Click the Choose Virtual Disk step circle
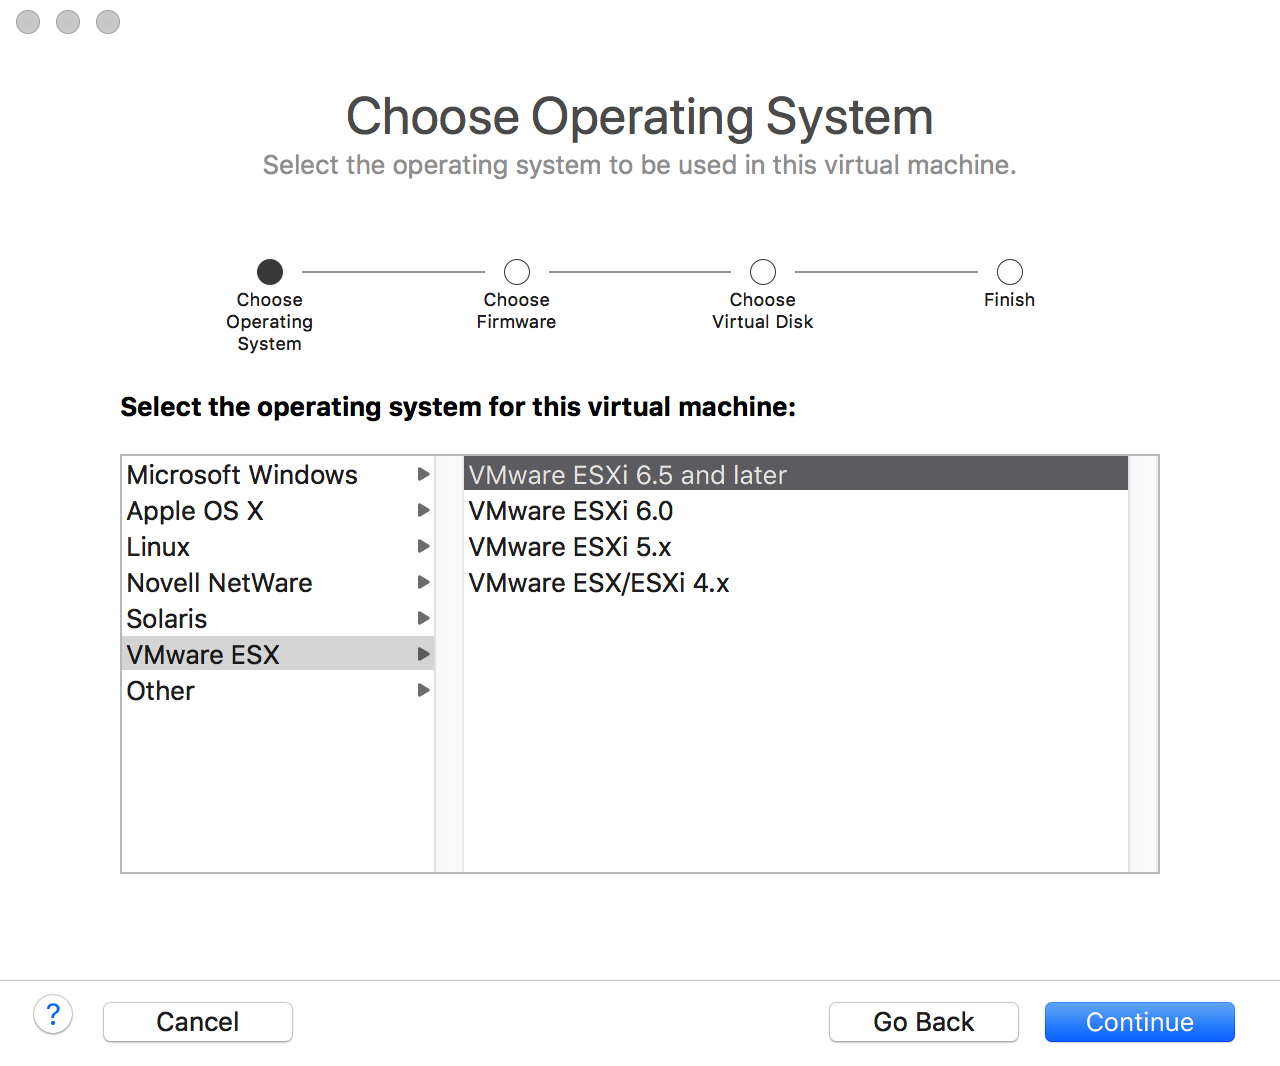 click(x=763, y=272)
